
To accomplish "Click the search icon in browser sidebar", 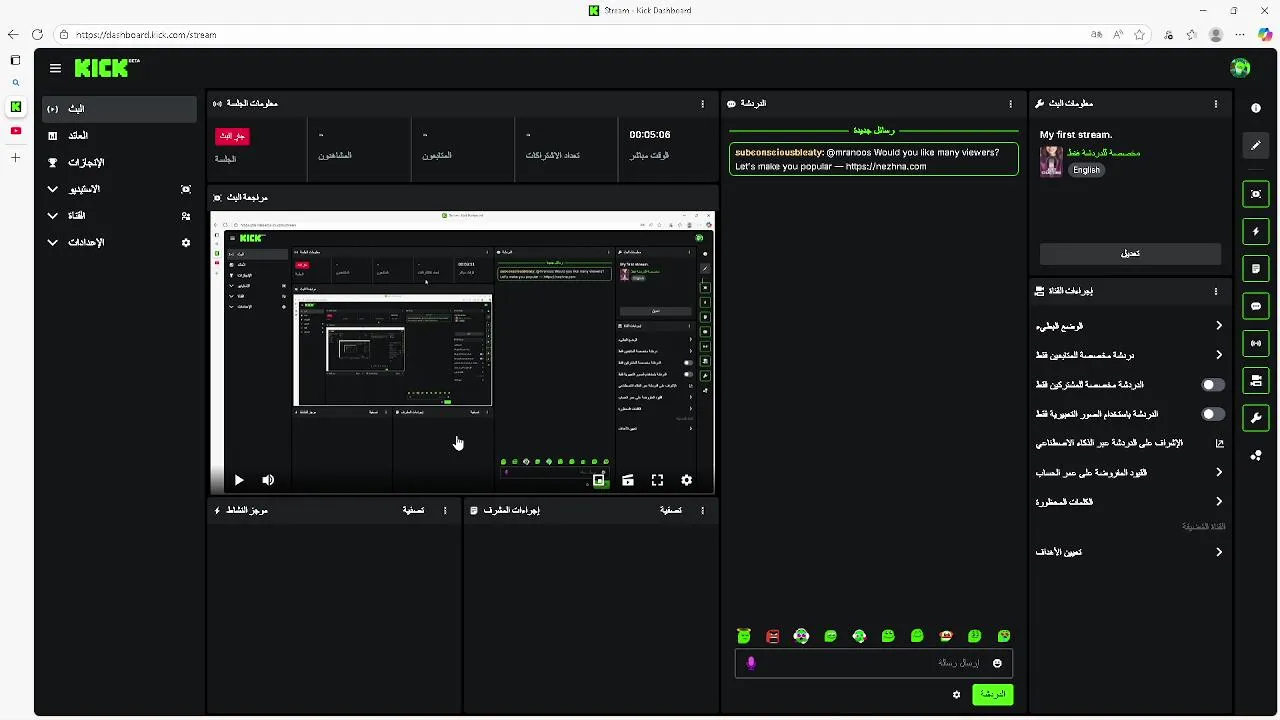I will point(15,83).
